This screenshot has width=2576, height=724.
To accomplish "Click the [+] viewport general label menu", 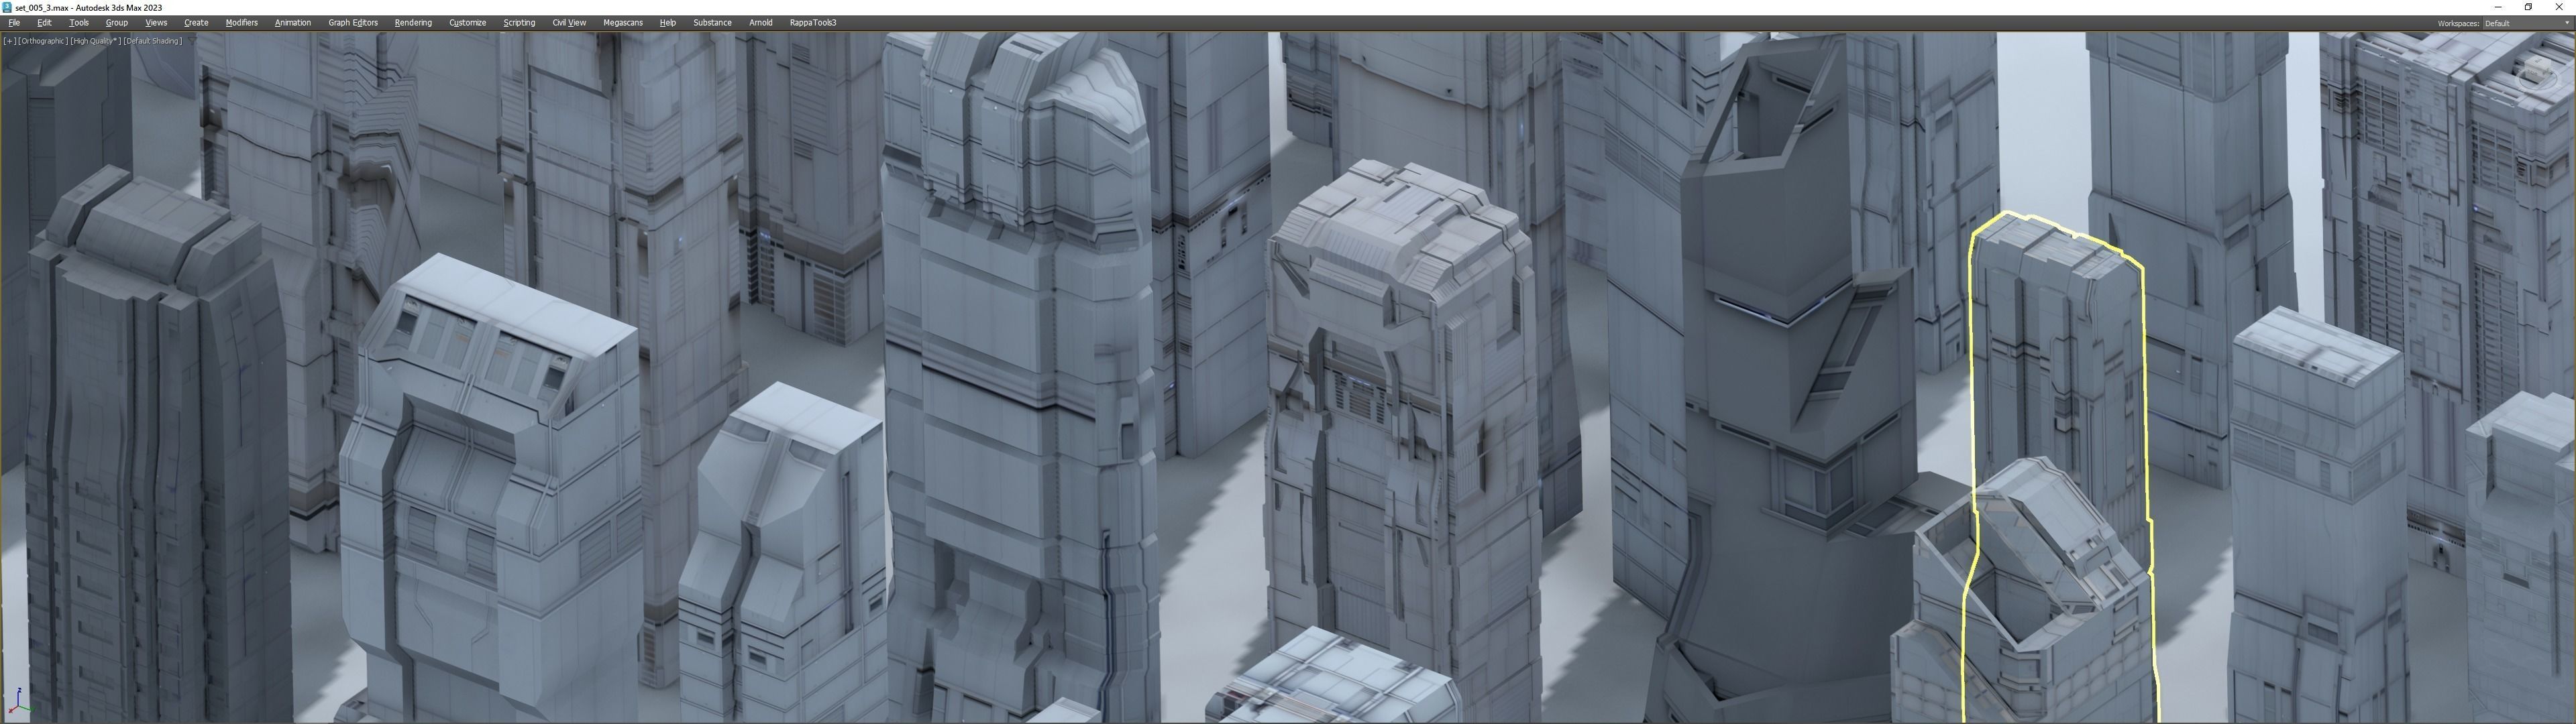I will 9,41.
